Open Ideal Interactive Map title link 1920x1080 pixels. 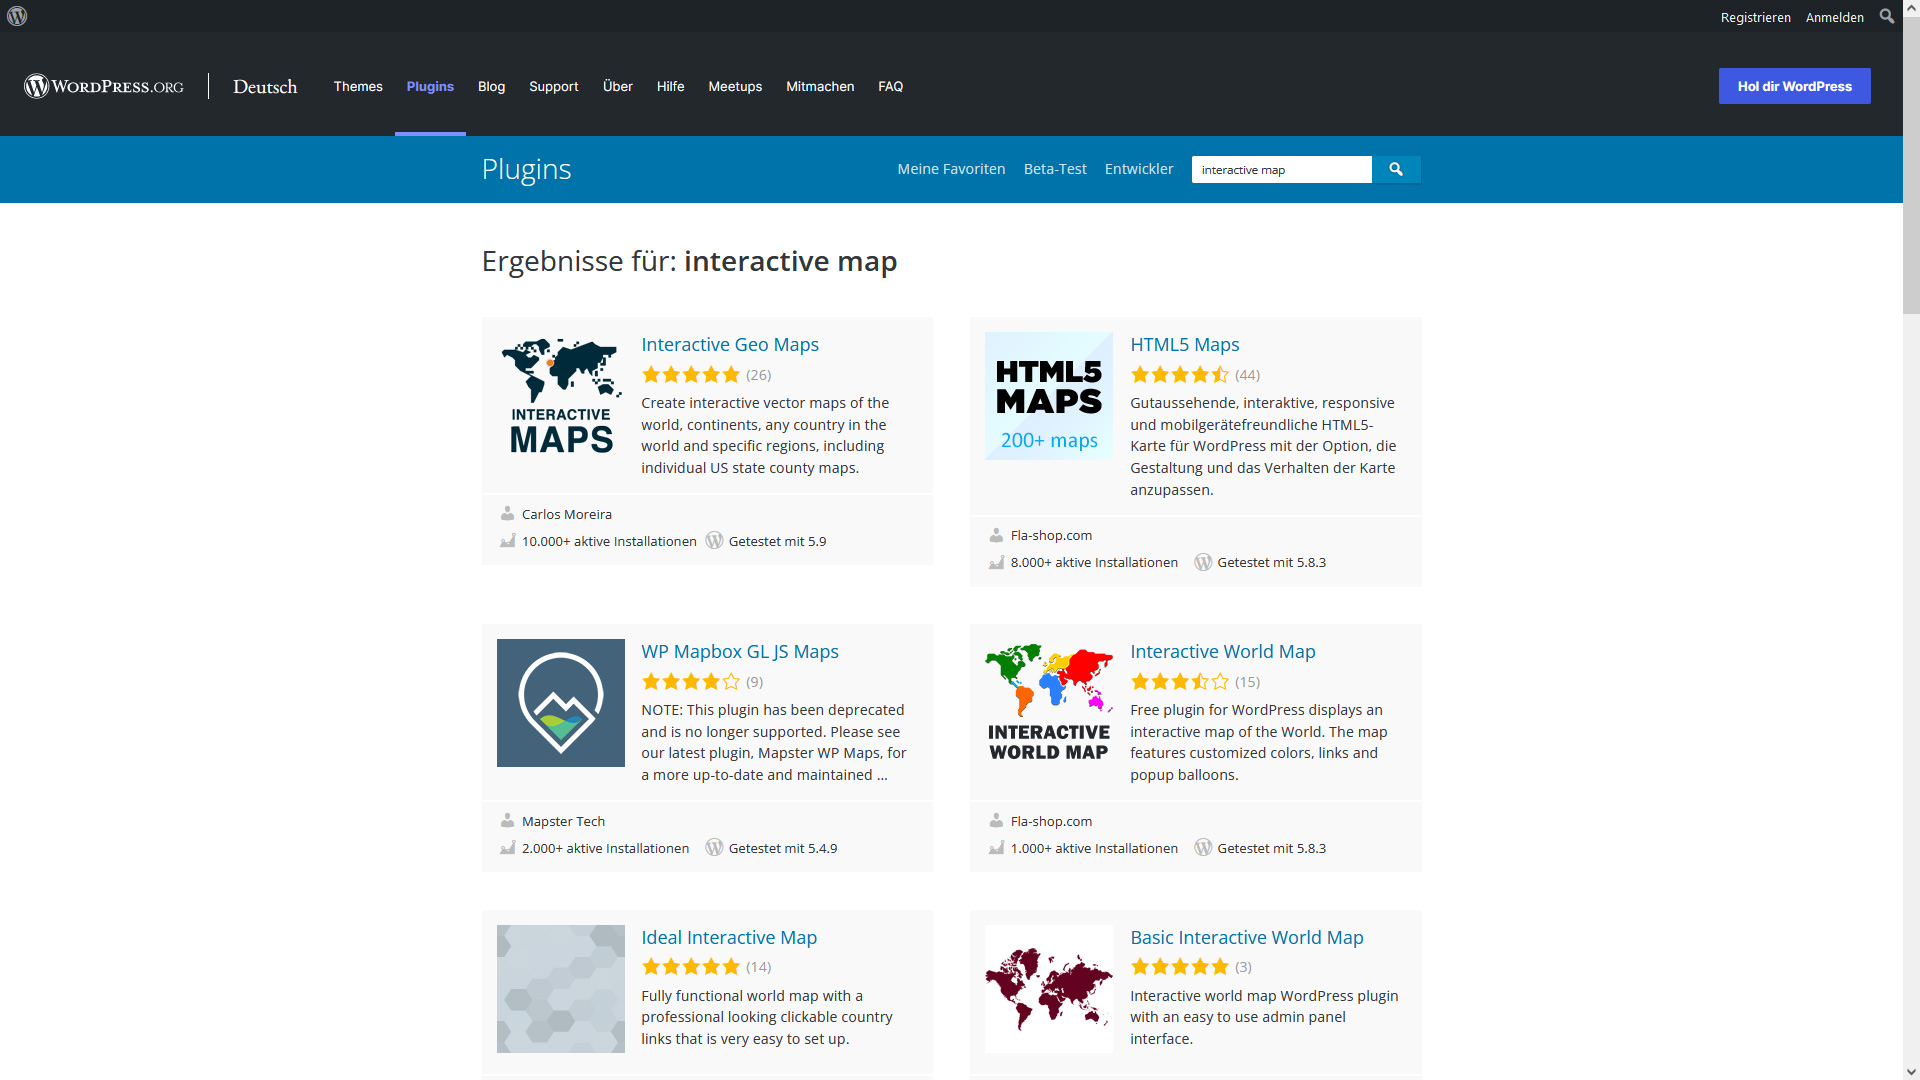tap(729, 937)
